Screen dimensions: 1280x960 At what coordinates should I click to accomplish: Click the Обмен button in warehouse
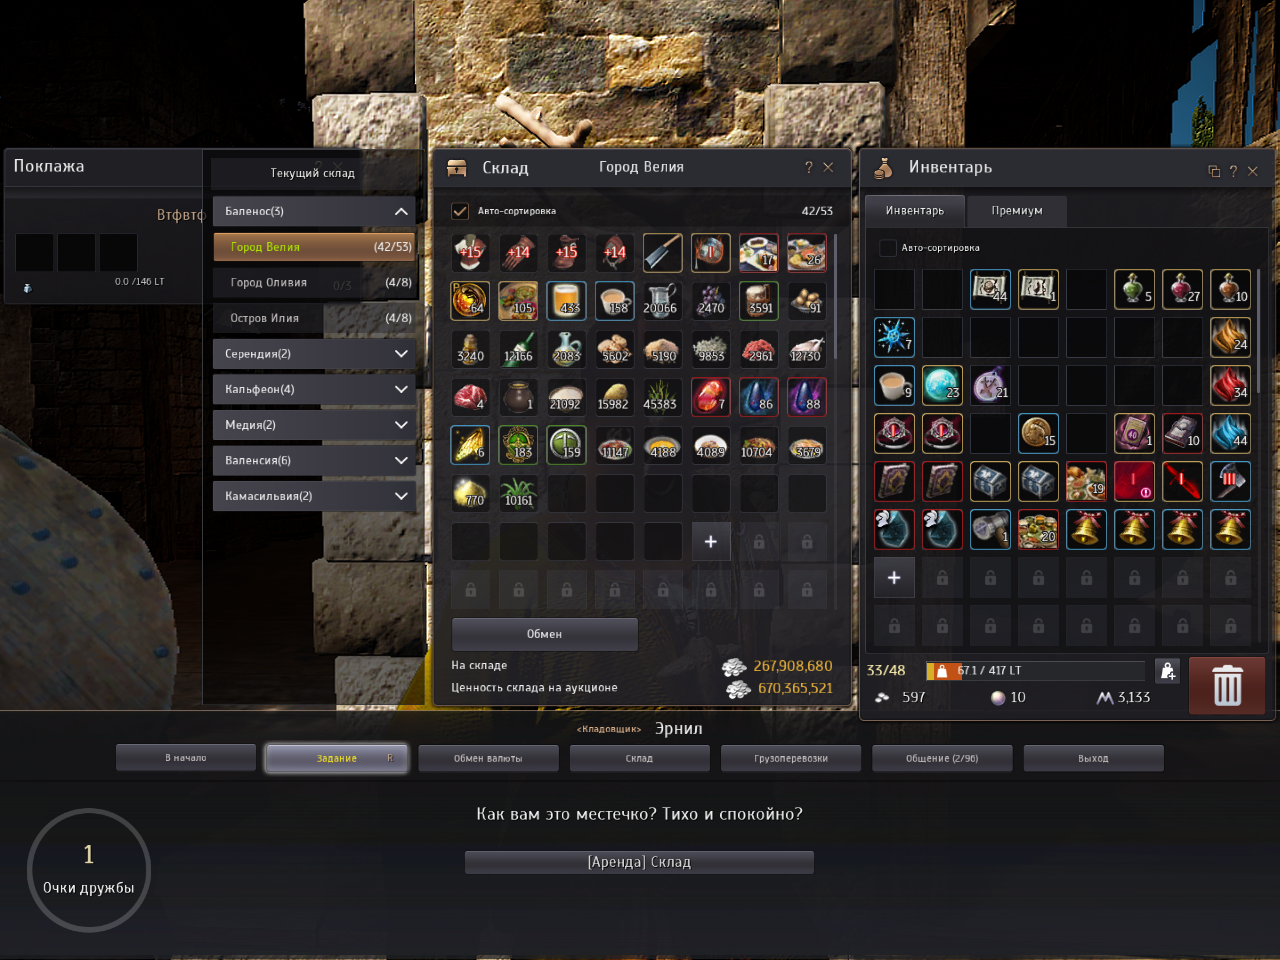click(545, 634)
